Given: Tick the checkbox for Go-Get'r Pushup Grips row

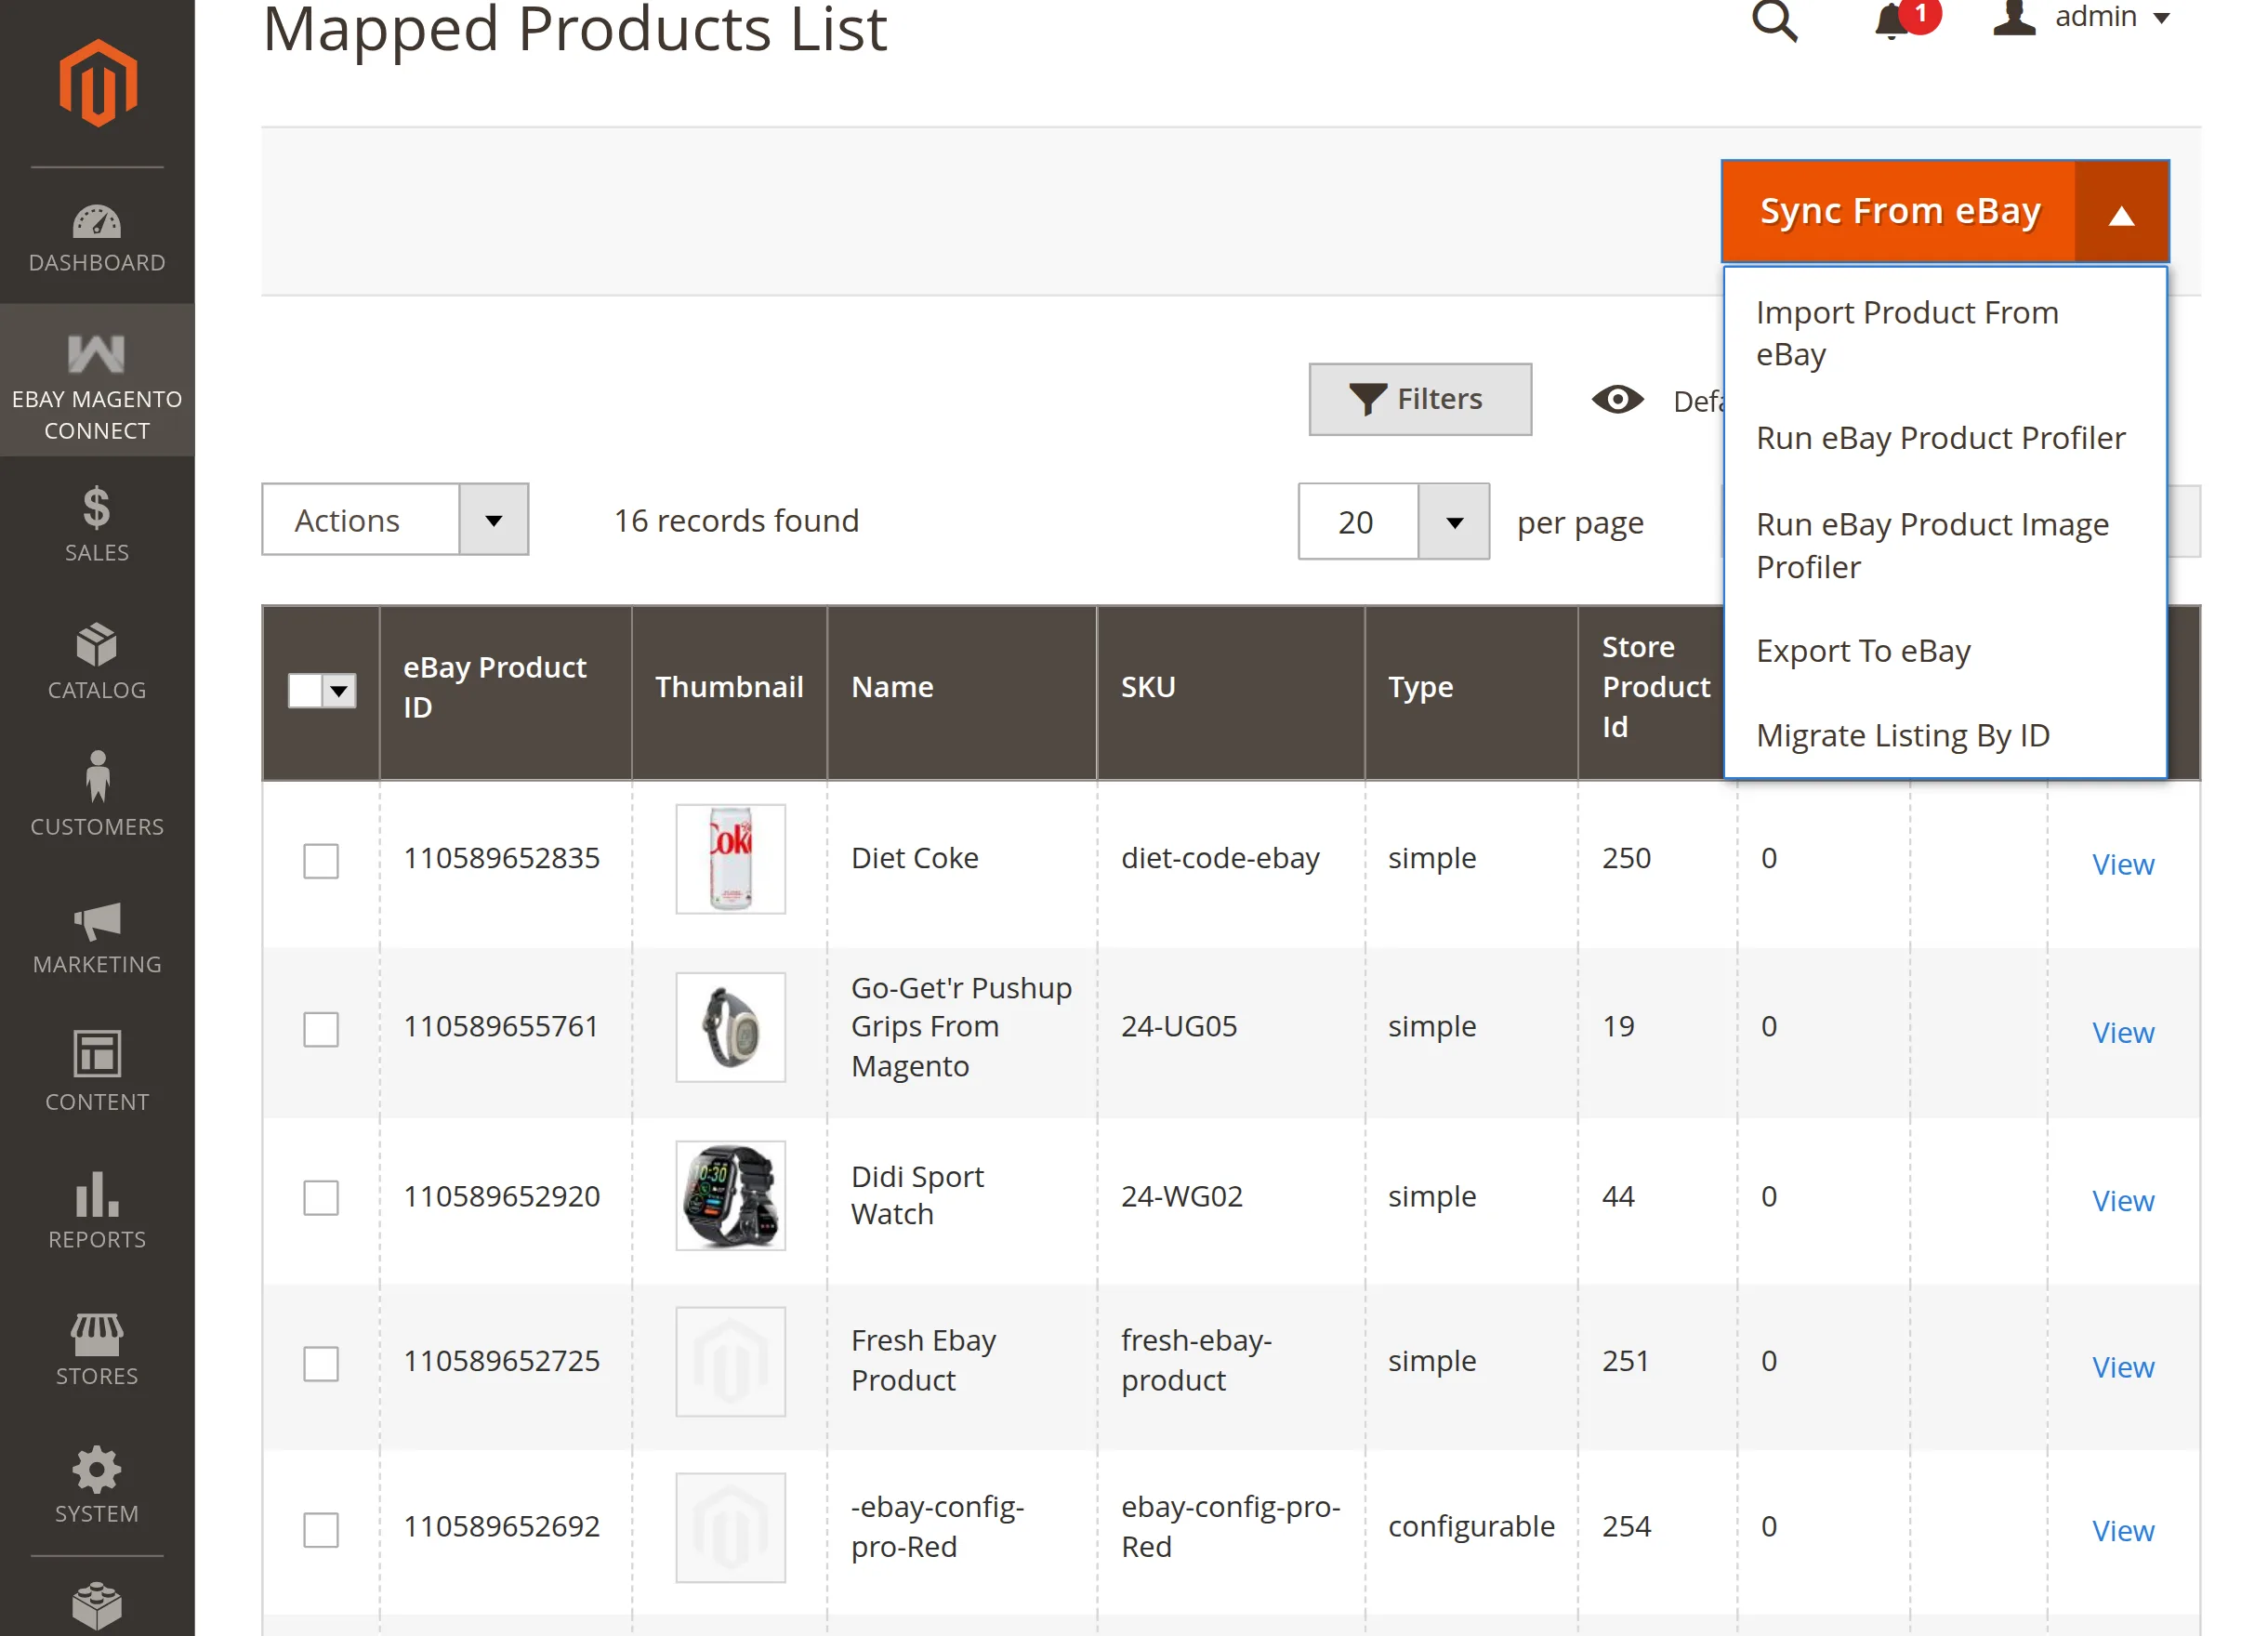Looking at the screenshot, I should click(321, 1029).
